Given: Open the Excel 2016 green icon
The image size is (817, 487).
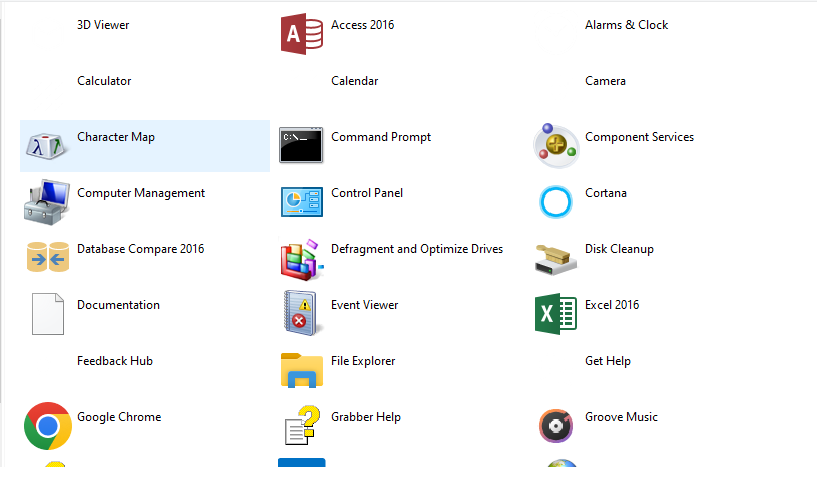Looking at the screenshot, I should 555,314.
